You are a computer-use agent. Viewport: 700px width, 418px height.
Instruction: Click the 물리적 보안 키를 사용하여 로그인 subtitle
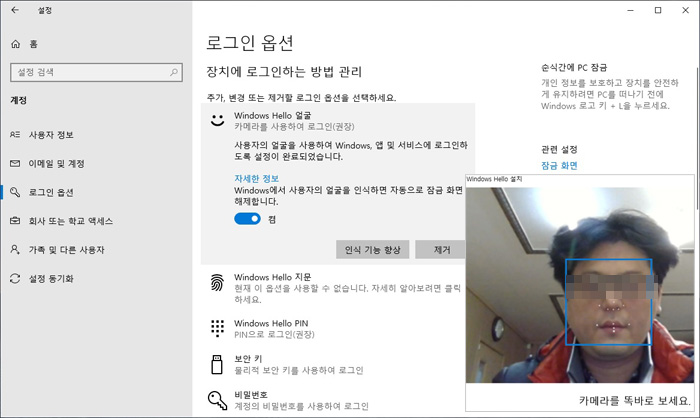[299, 370]
